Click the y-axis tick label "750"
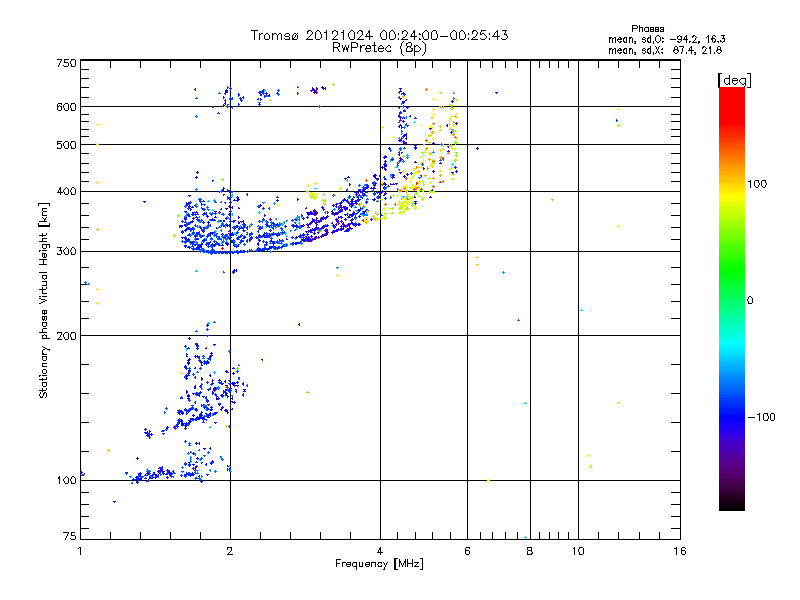Image resolution: width=800 pixels, height=600 pixels. point(66,63)
